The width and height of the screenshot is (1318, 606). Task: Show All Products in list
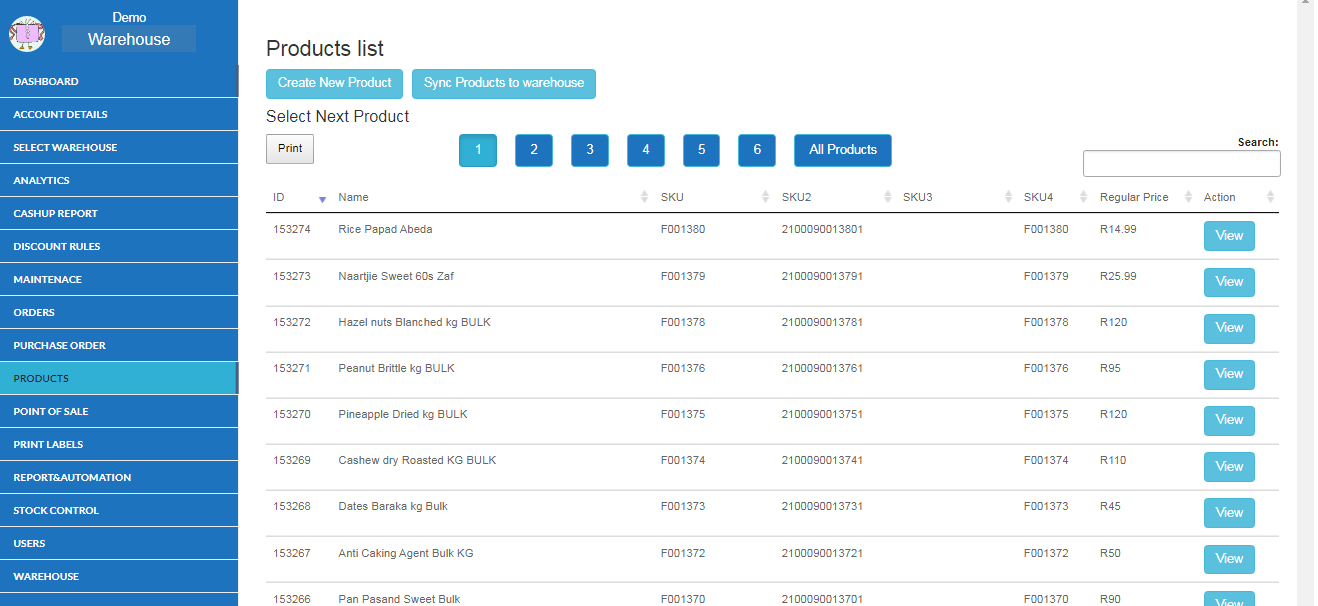[x=842, y=150]
